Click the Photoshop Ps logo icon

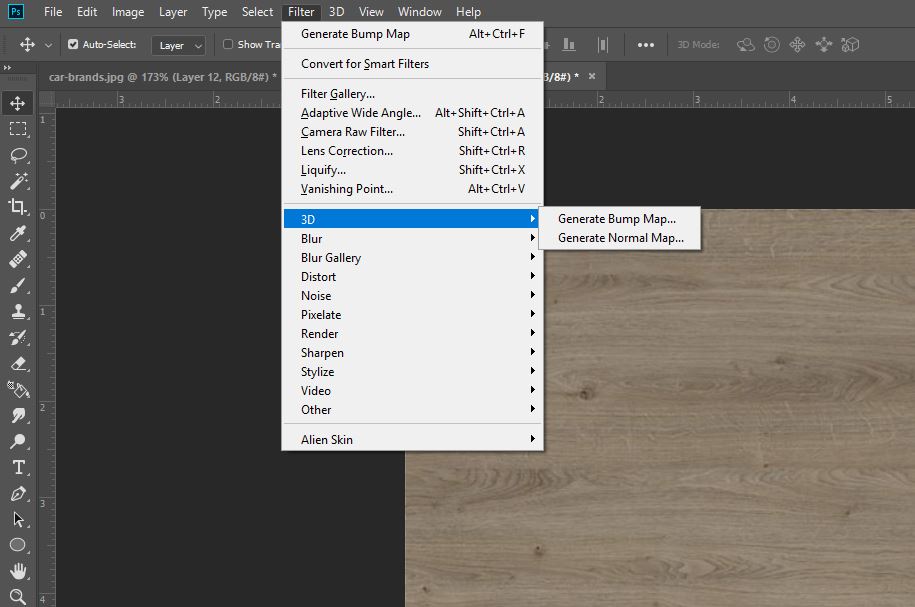click(x=16, y=12)
